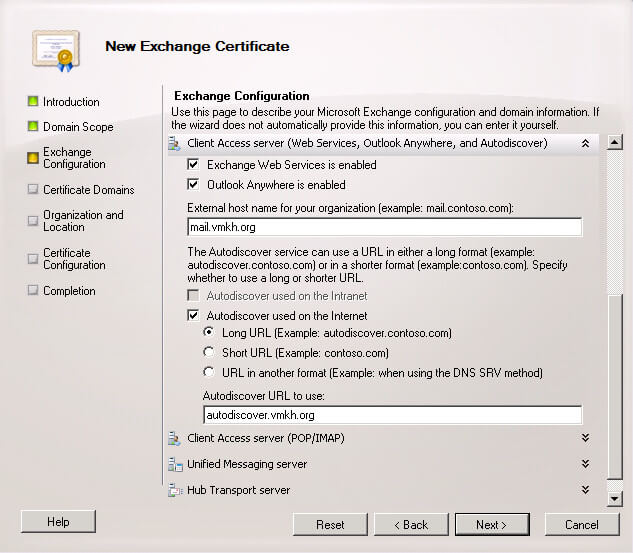Click the external host name field mail.vmkh.org
This screenshot has height=553, width=633.
(385, 227)
